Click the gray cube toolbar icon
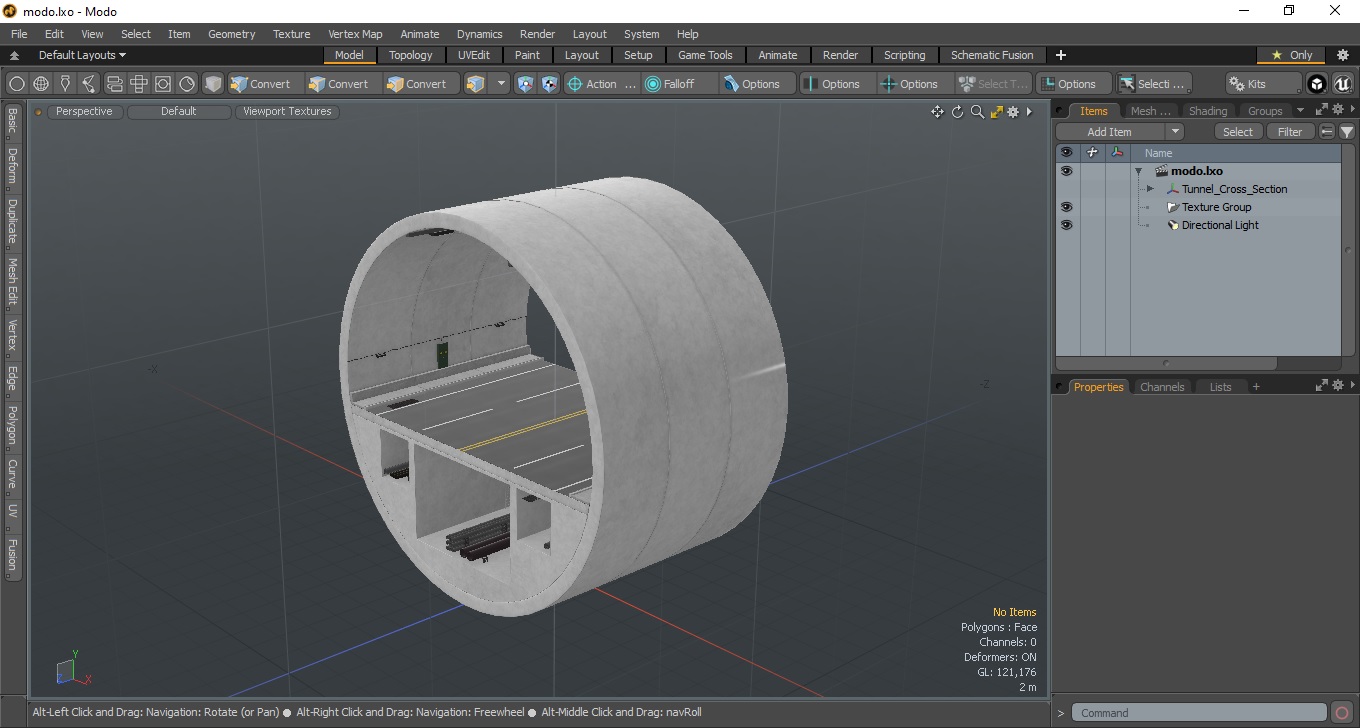This screenshot has width=1360, height=728. point(213,84)
